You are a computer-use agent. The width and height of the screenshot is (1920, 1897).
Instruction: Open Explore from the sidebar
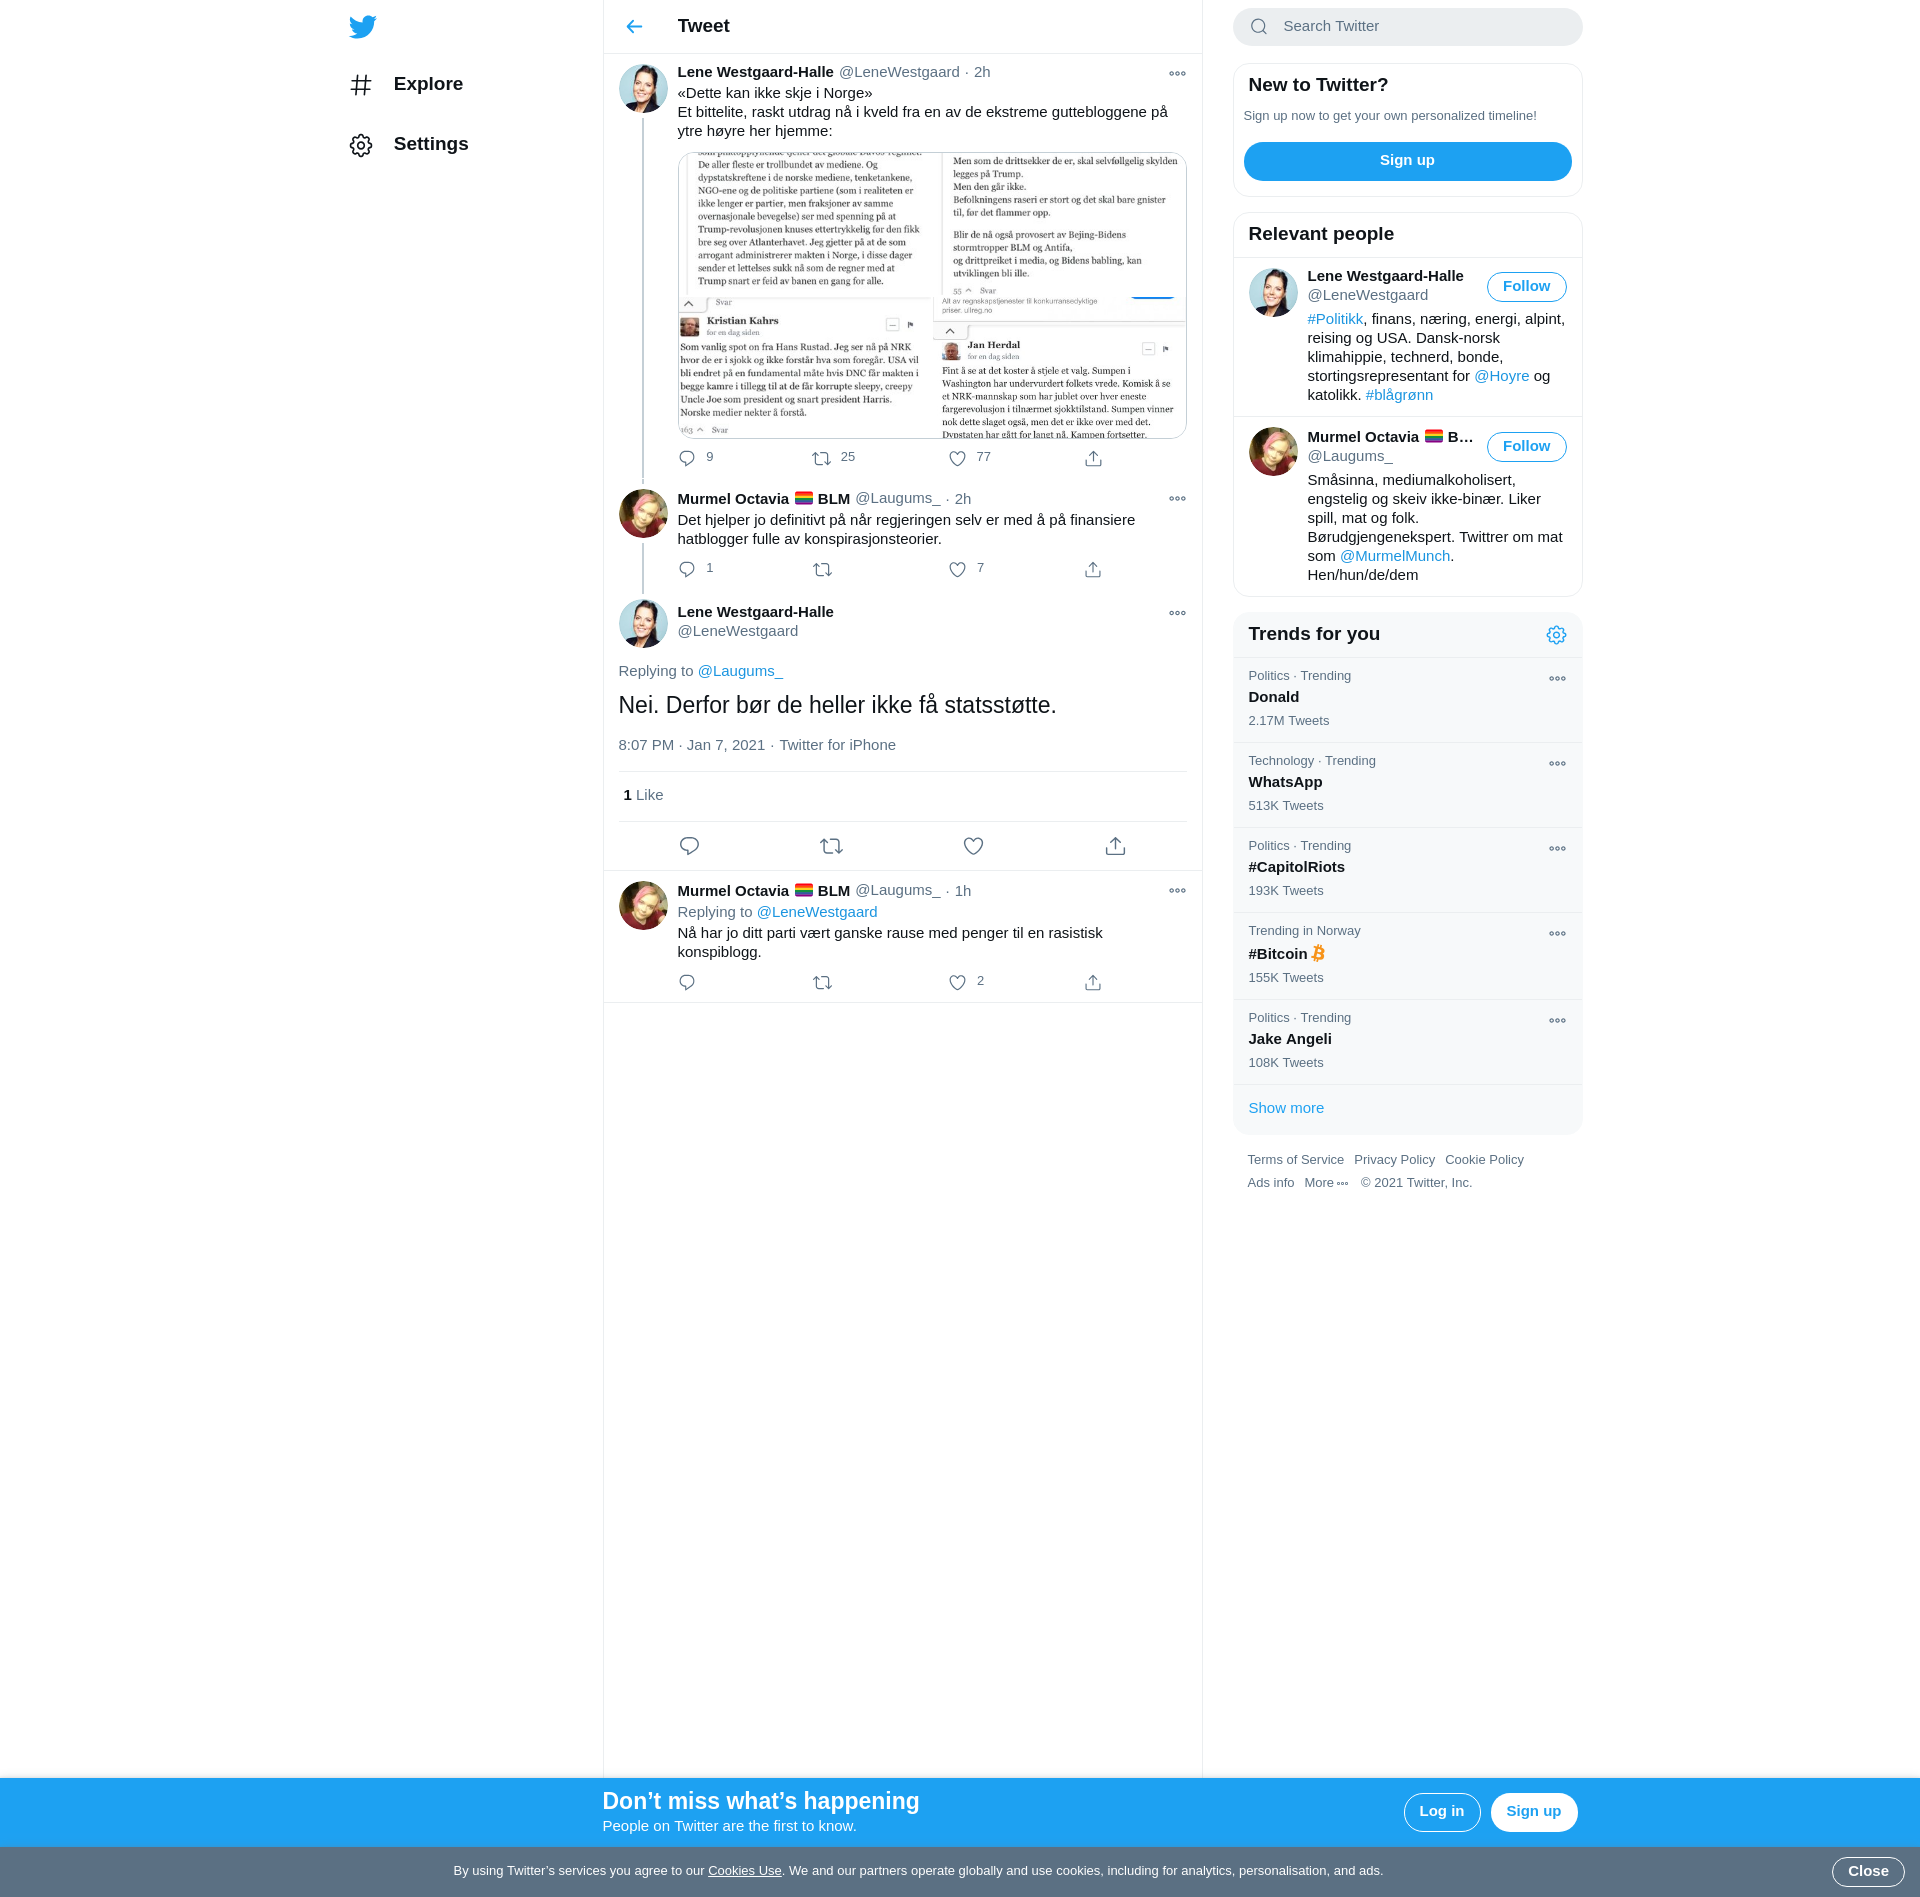(x=407, y=85)
